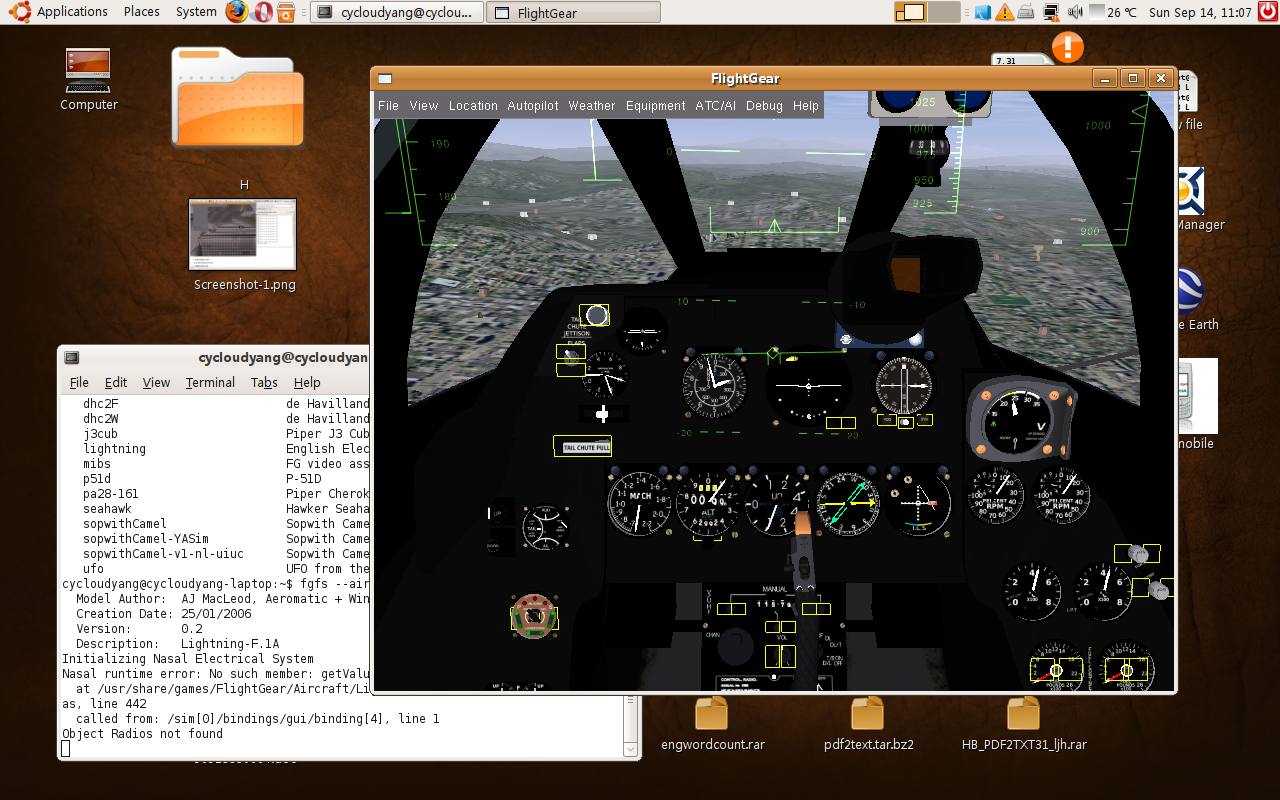Turn the CHAN knob on radio panel
Image resolution: width=1280 pixels, height=800 pixels.
[x=737, y=645]
